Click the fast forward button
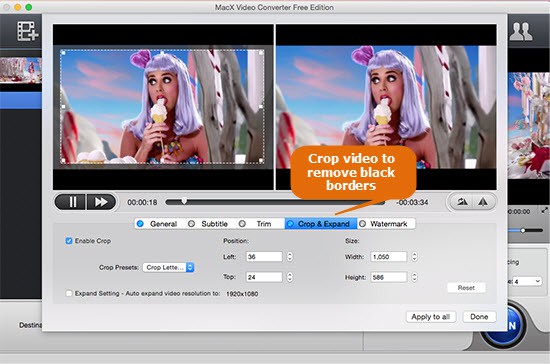This screenshot has width=550, height=364. [101, 202]
